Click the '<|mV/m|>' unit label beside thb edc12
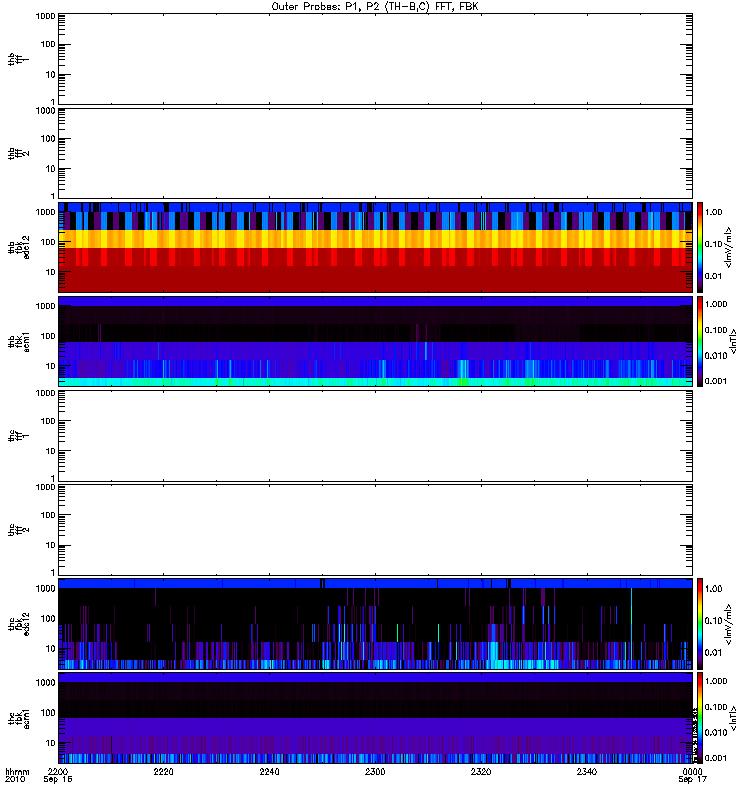The height and width of the screenshot is (800, 750). click(x=728, y=247)
